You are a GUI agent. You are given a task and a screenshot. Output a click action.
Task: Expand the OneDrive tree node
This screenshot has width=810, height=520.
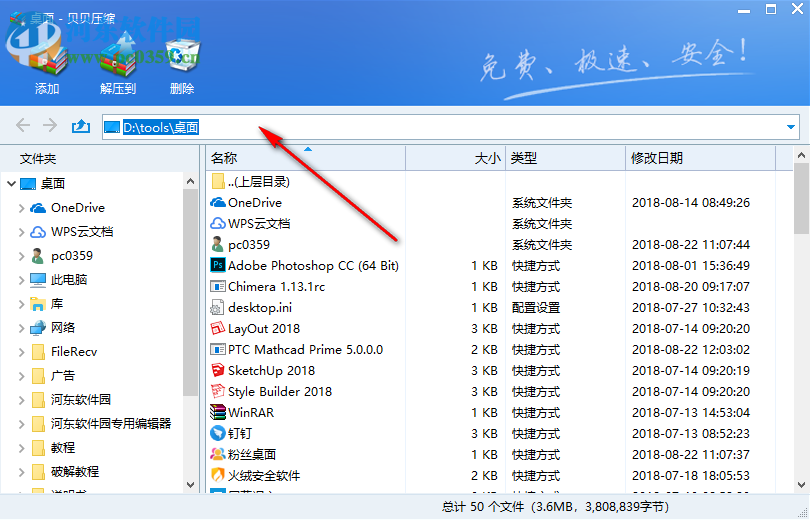[x=21, y=208]
